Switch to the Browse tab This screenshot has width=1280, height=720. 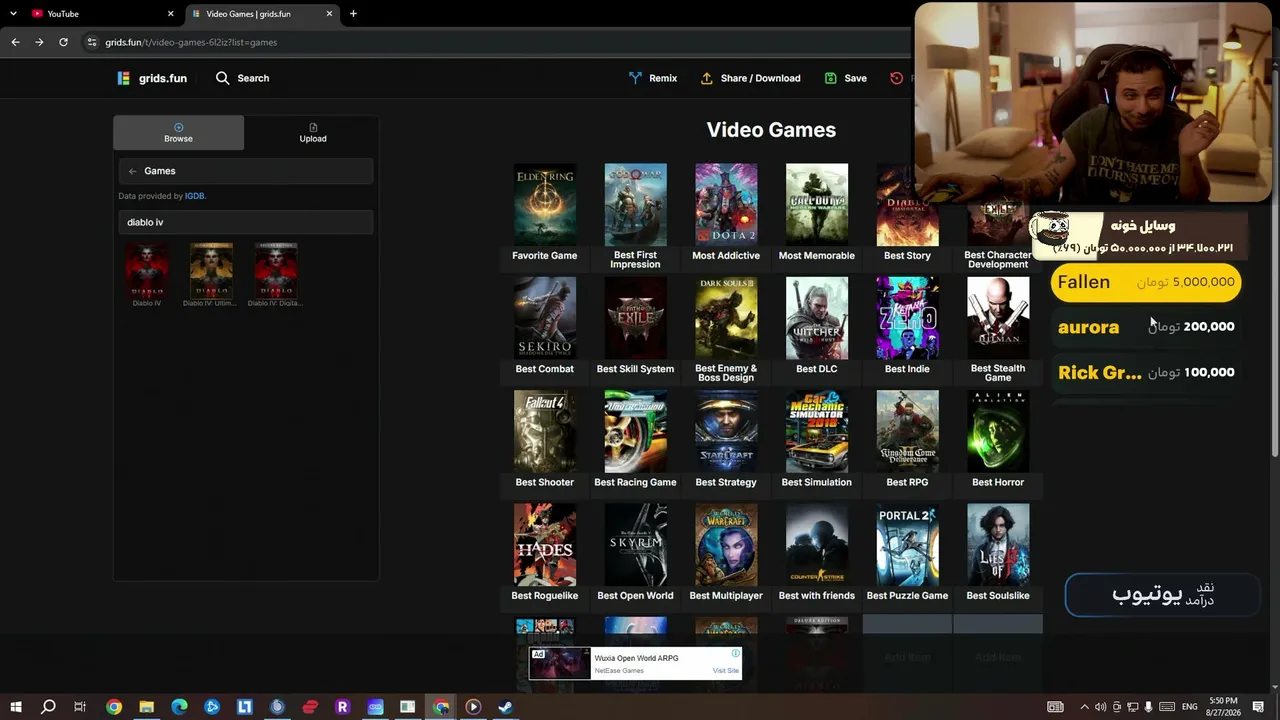point(178,133)
